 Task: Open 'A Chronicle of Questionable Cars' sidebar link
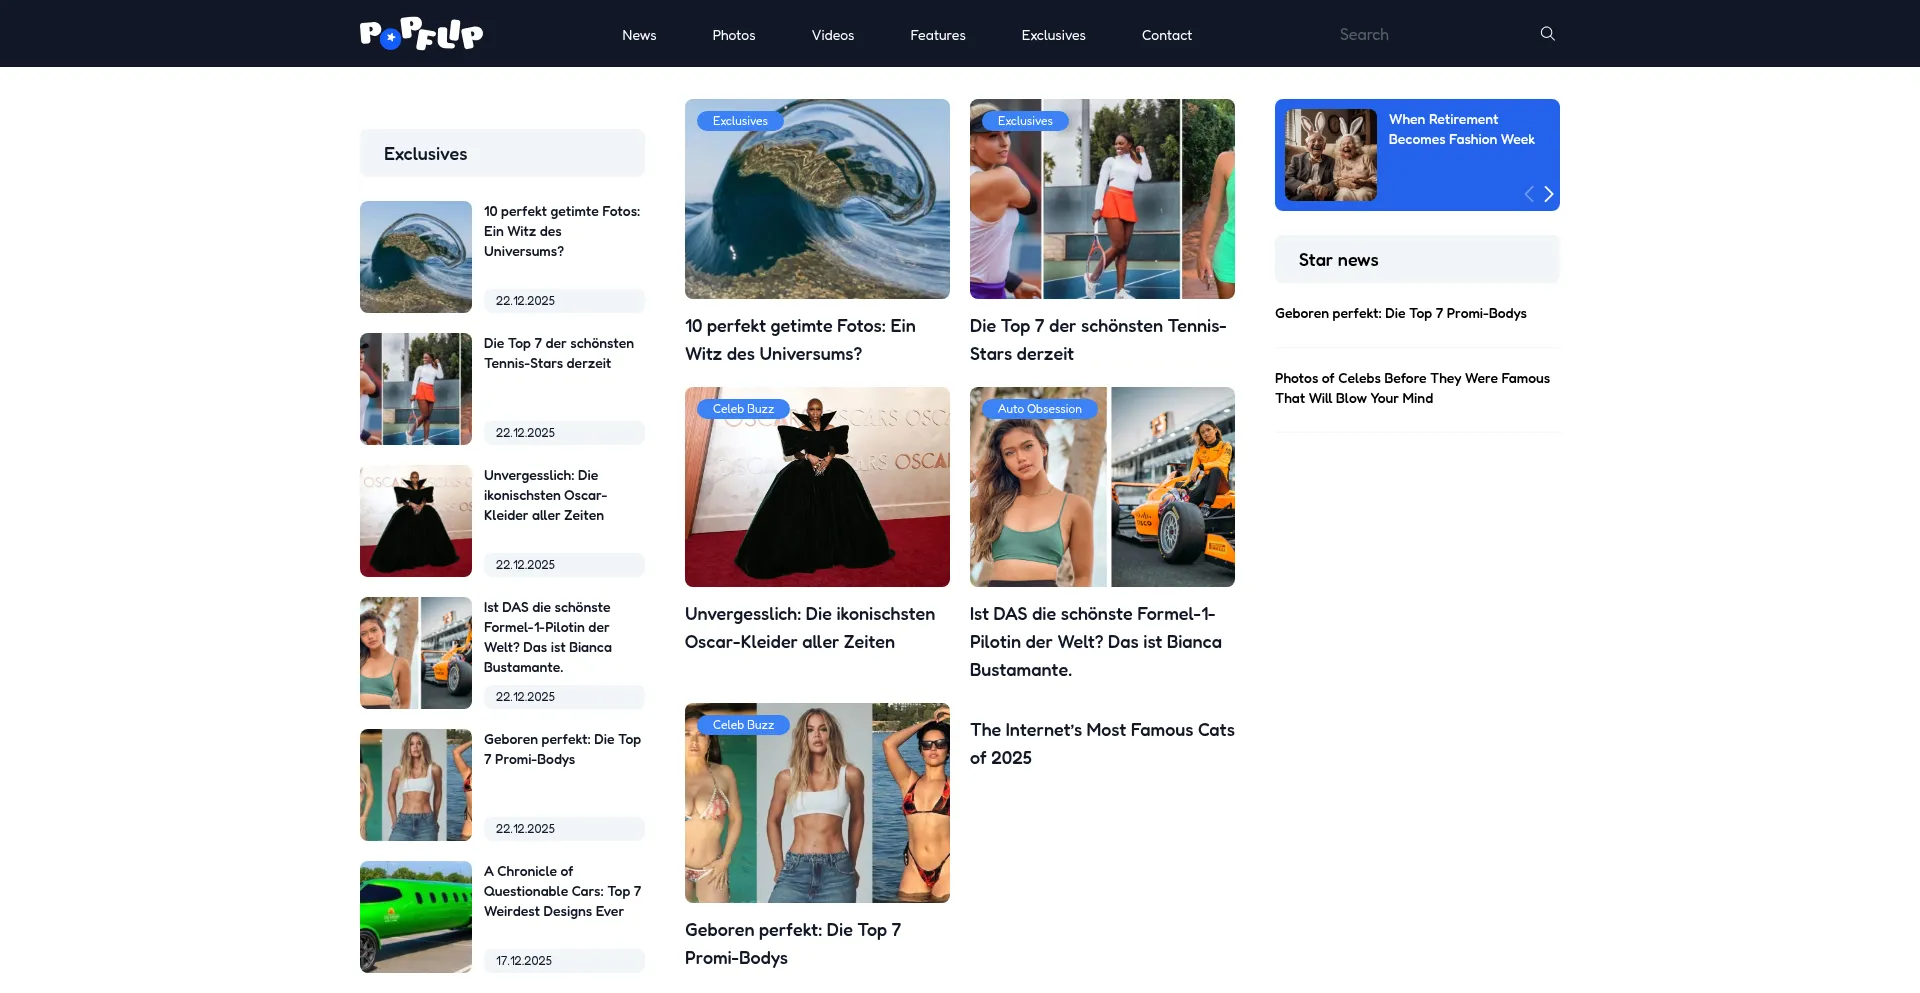(562, 891)
